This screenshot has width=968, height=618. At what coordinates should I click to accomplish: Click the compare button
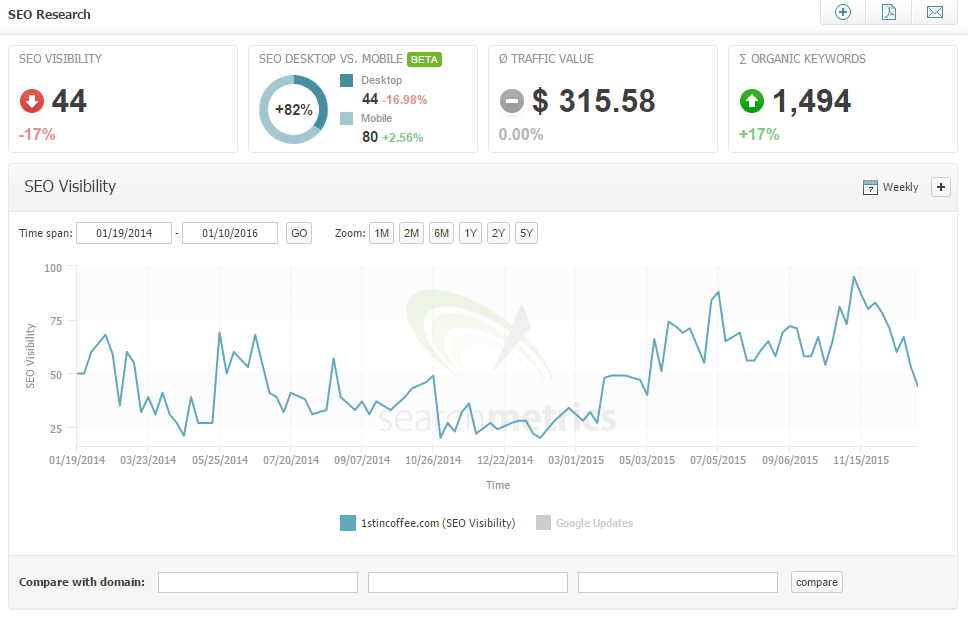(x=816, y=582)
